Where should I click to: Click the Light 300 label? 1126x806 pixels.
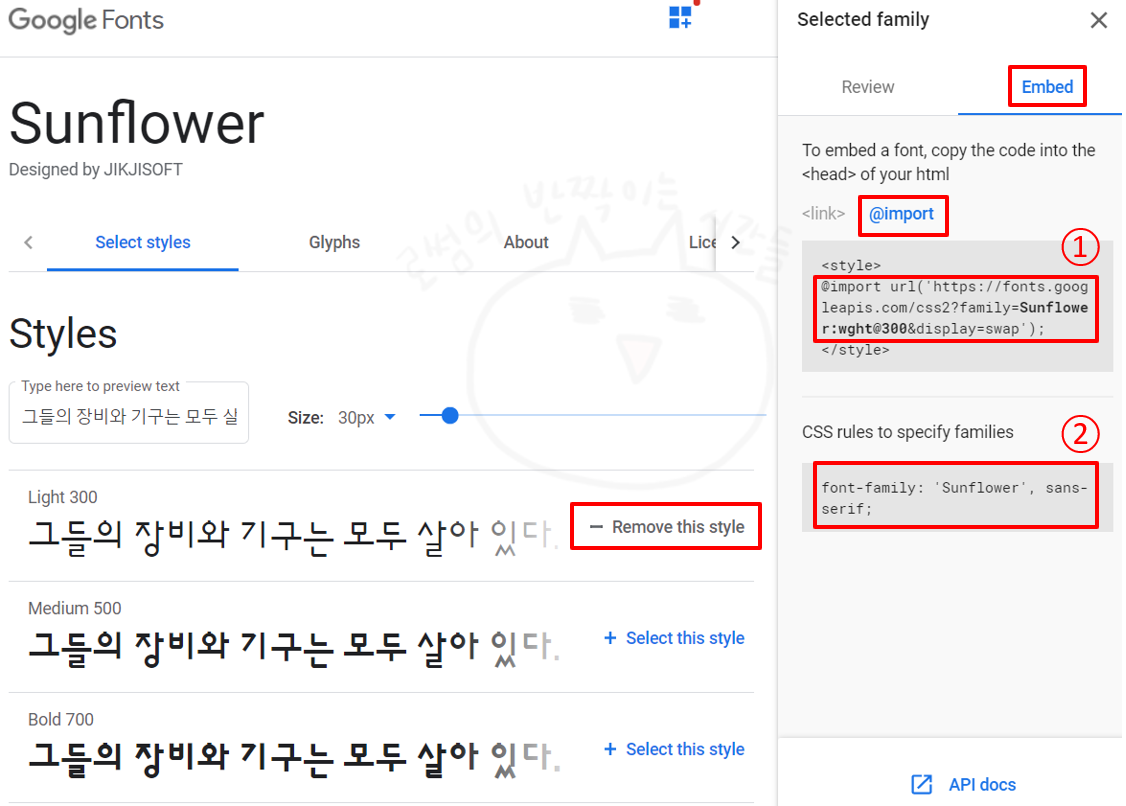click(62, 497)
